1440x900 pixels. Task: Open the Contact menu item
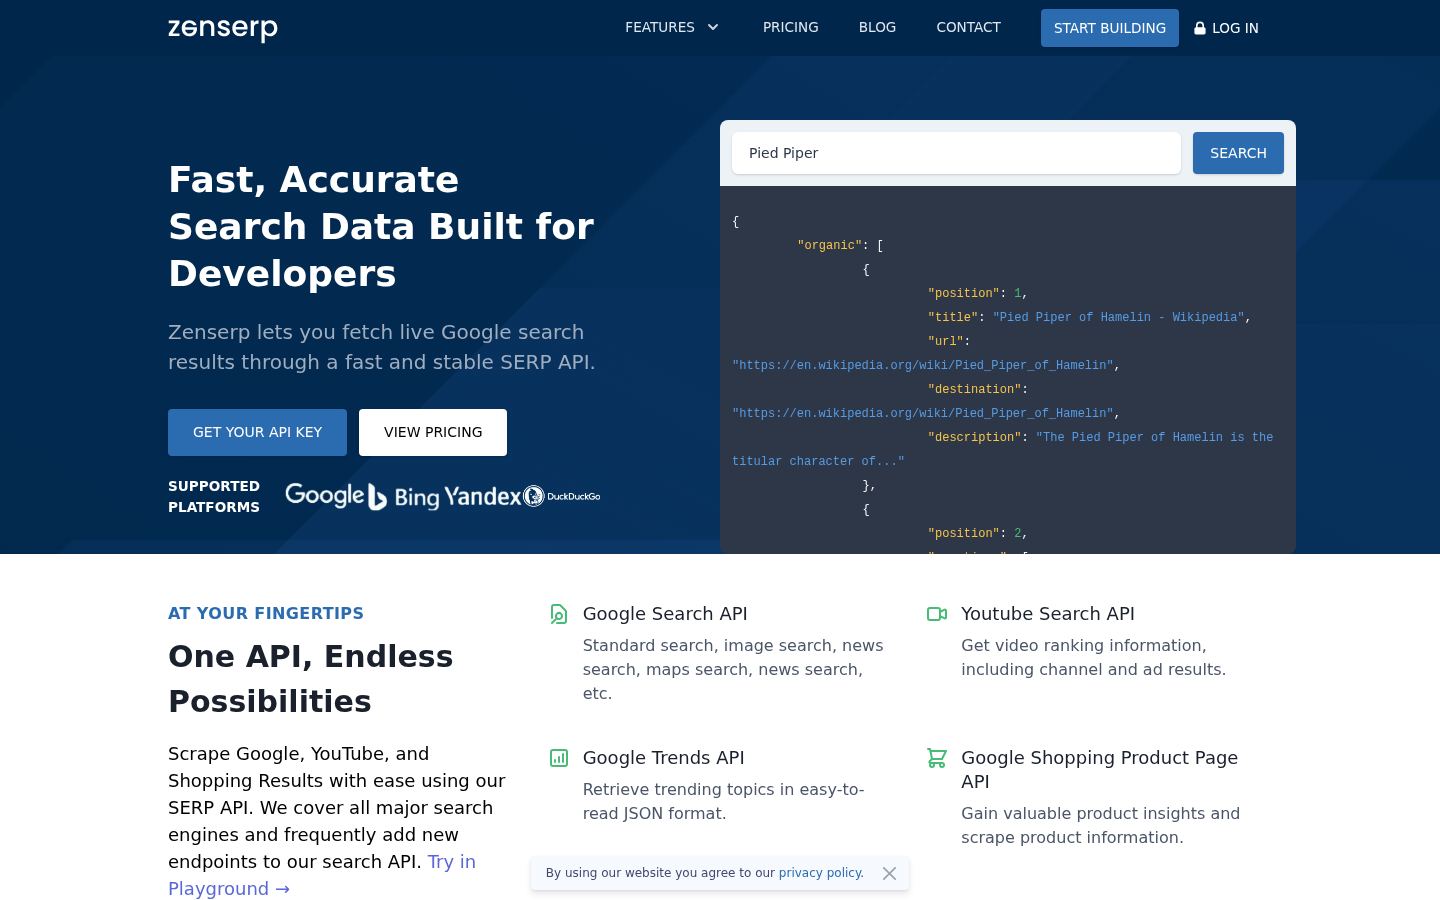[968, 27]
